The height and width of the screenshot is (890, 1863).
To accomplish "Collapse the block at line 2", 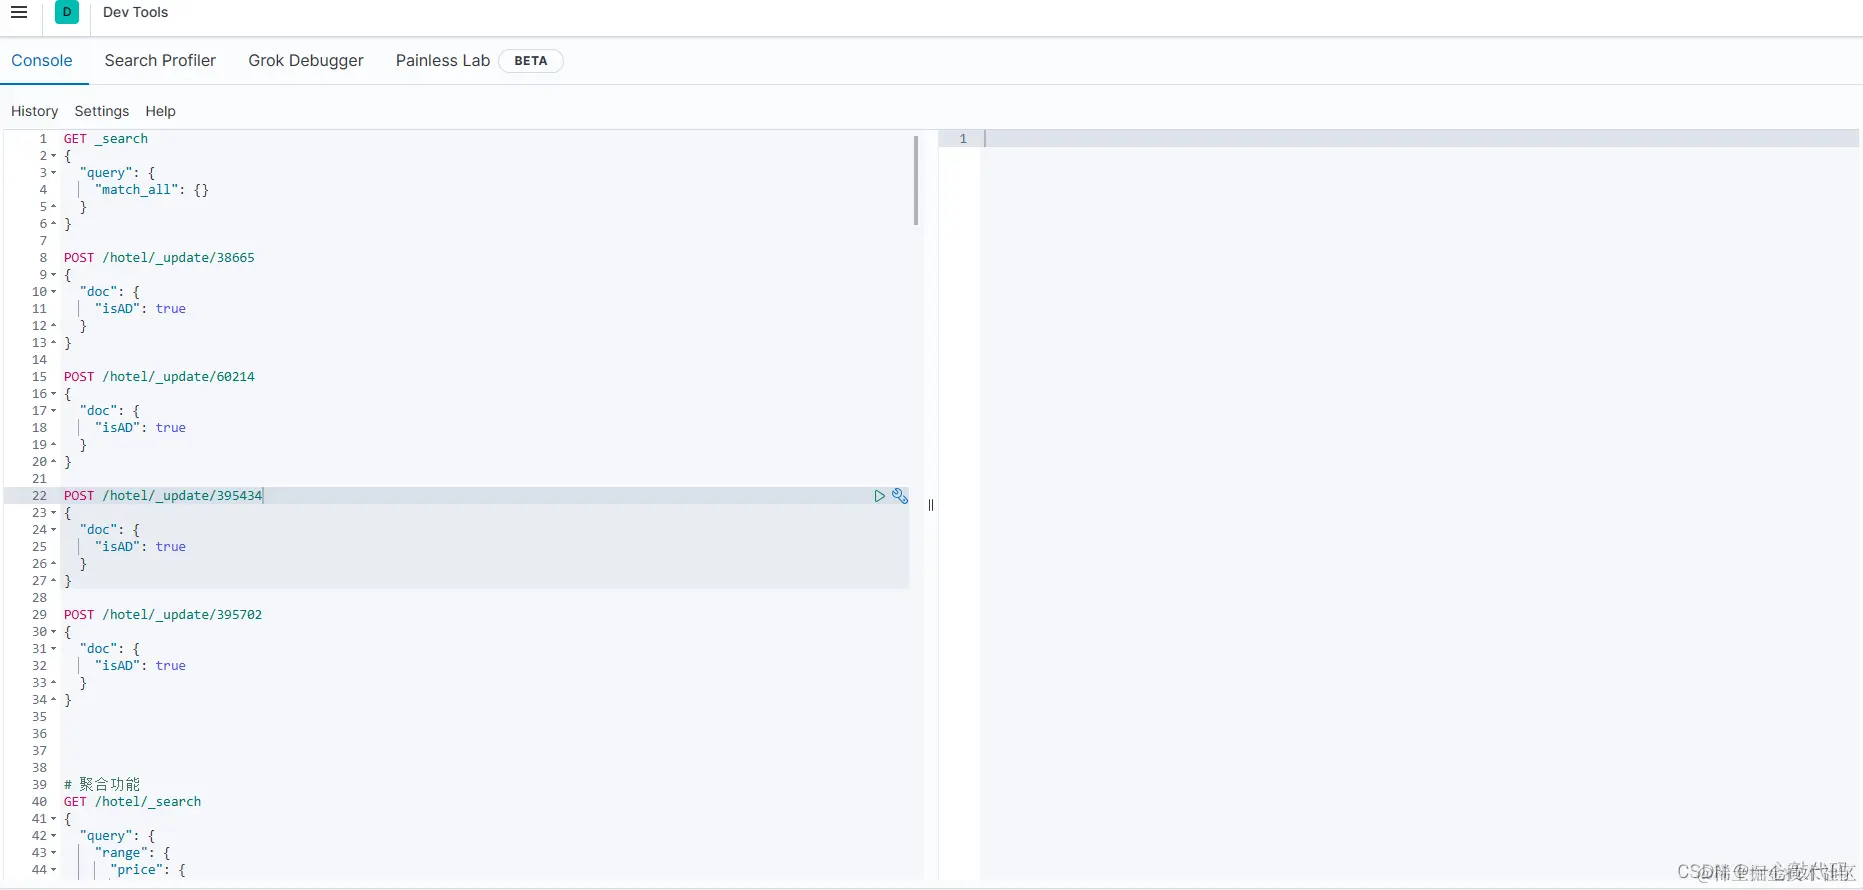I will (54, 156).
